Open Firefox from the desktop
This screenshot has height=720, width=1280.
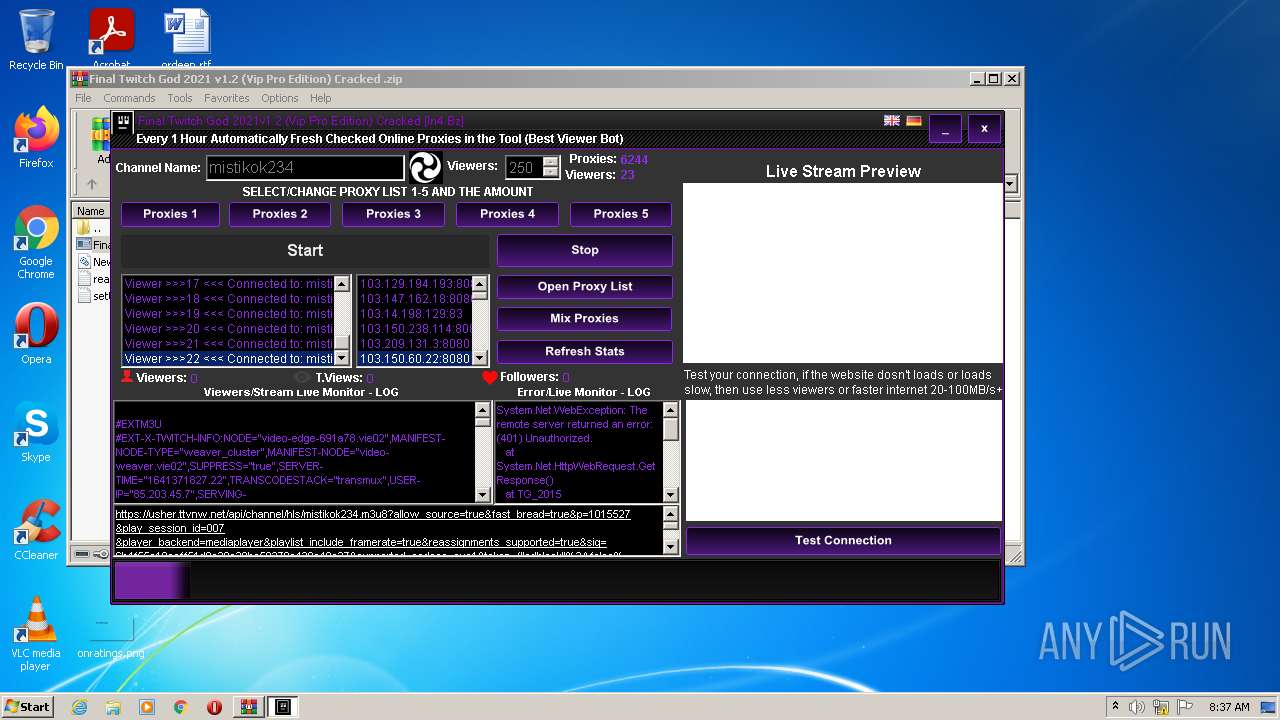[36, 138]
